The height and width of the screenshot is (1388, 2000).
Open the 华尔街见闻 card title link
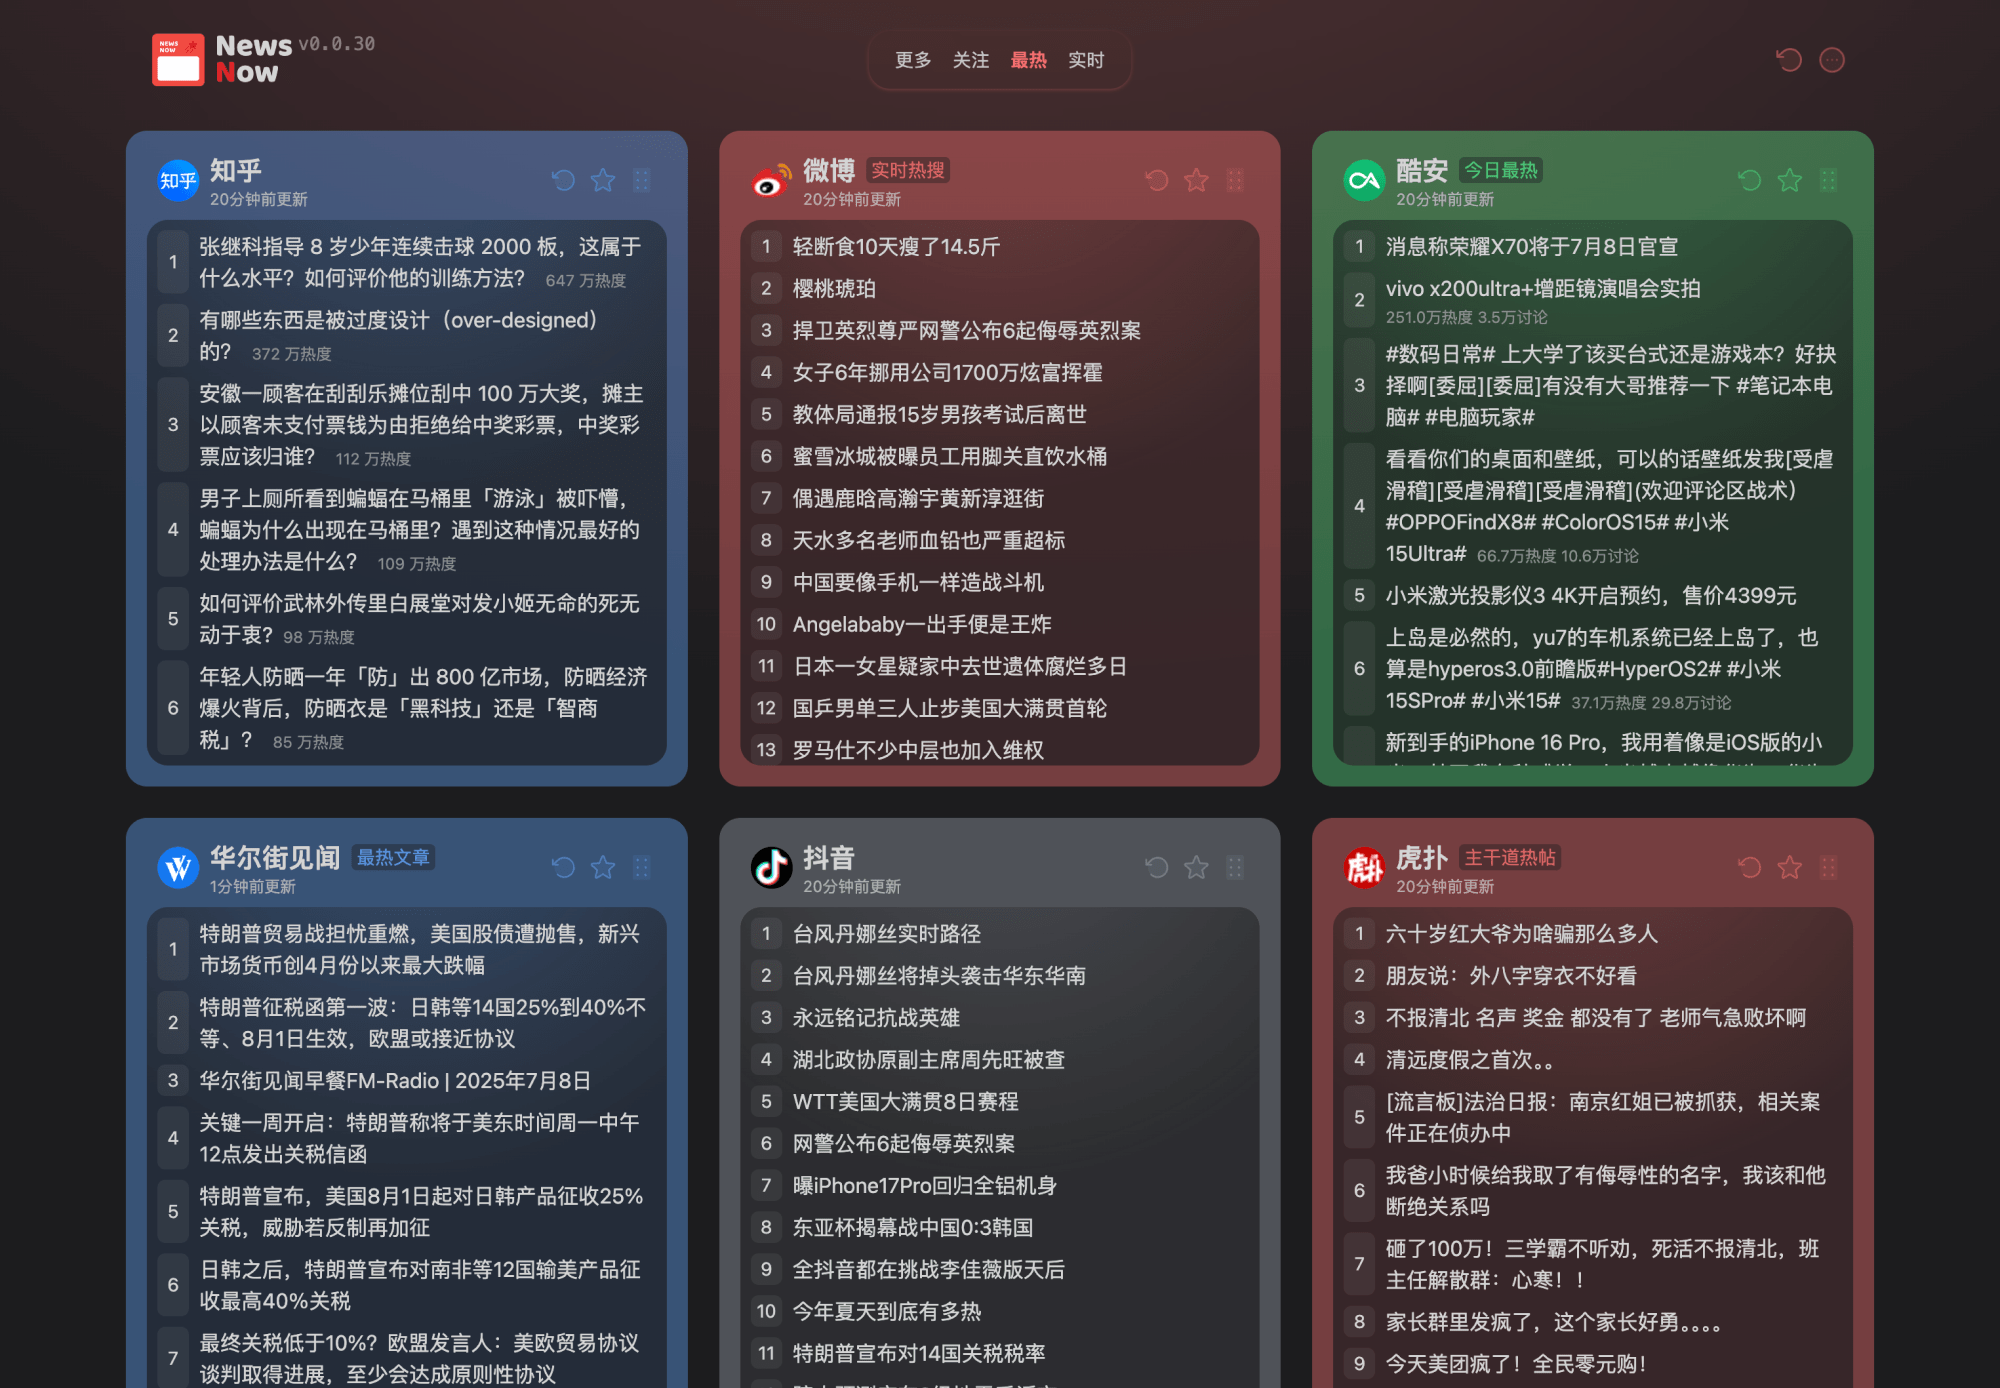click(x=275, y=857)
